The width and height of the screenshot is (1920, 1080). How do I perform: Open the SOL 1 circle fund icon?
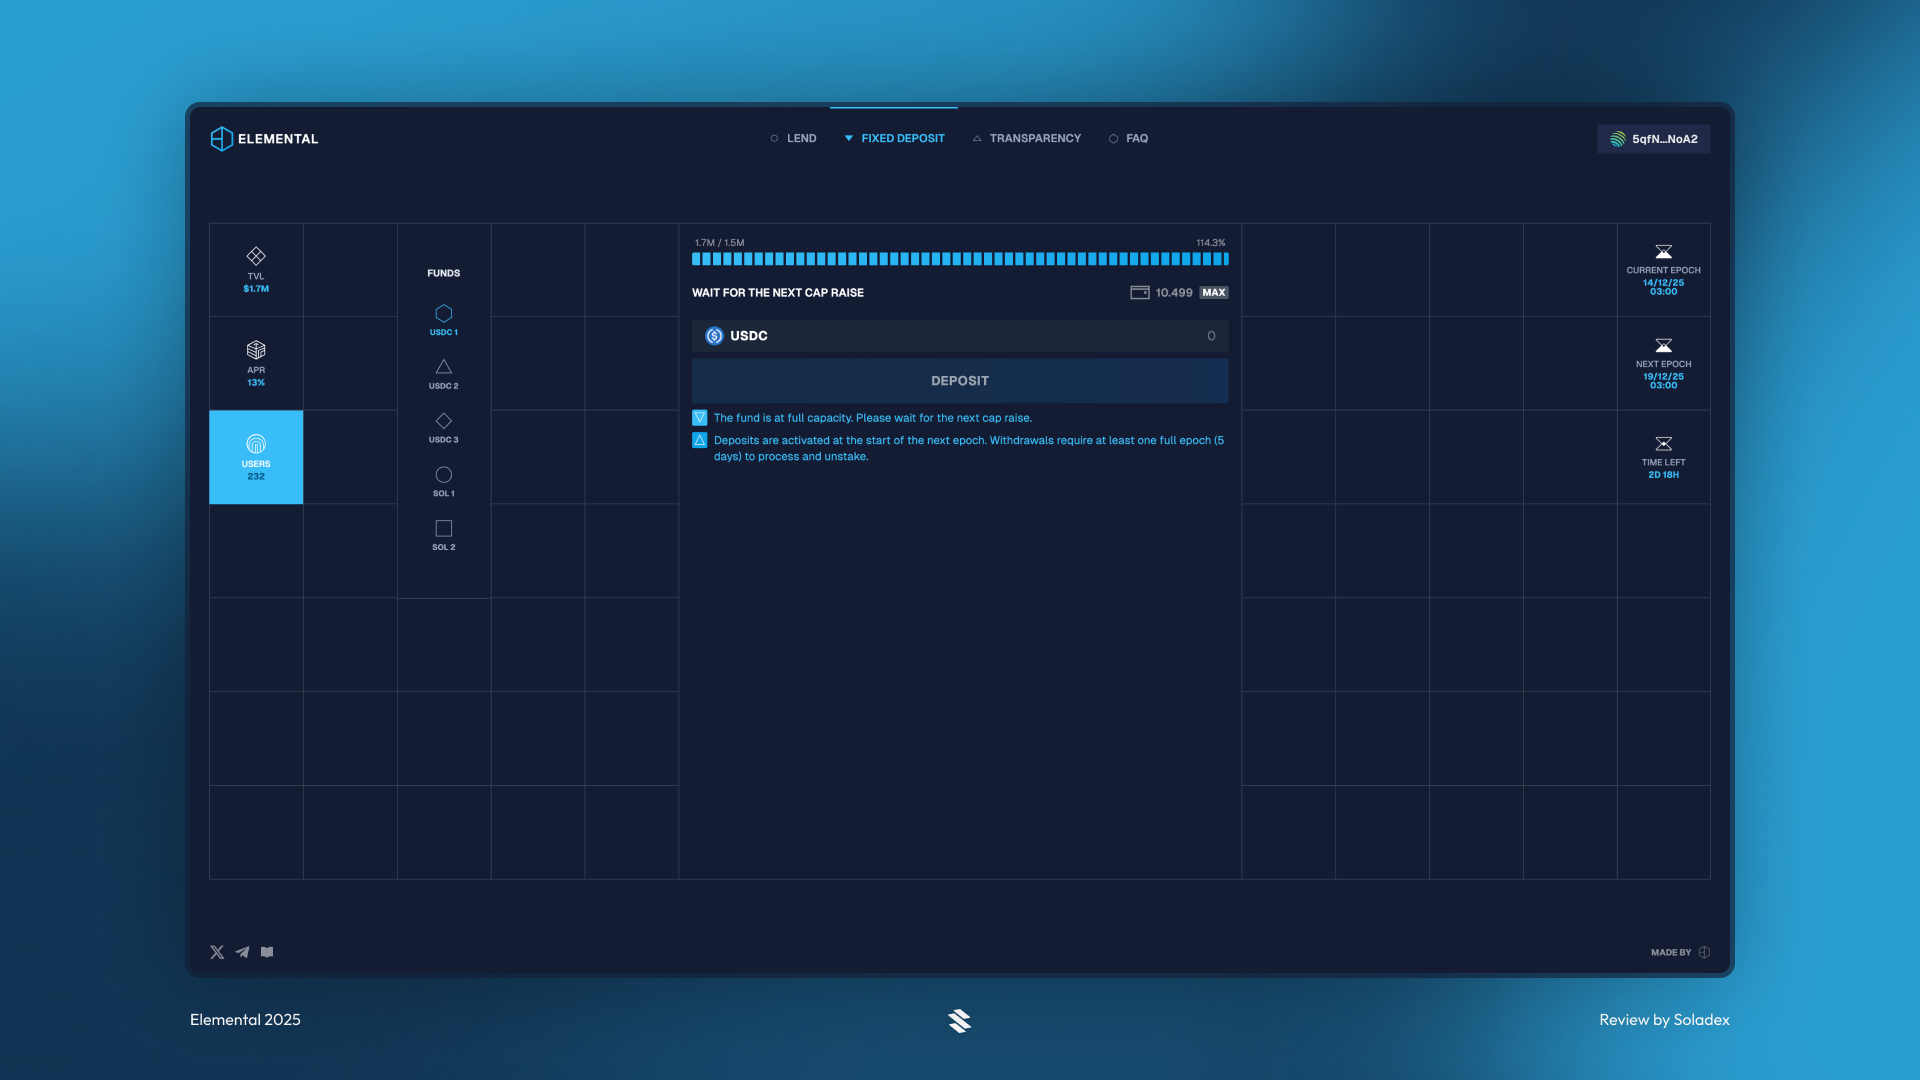pos(443,475)
